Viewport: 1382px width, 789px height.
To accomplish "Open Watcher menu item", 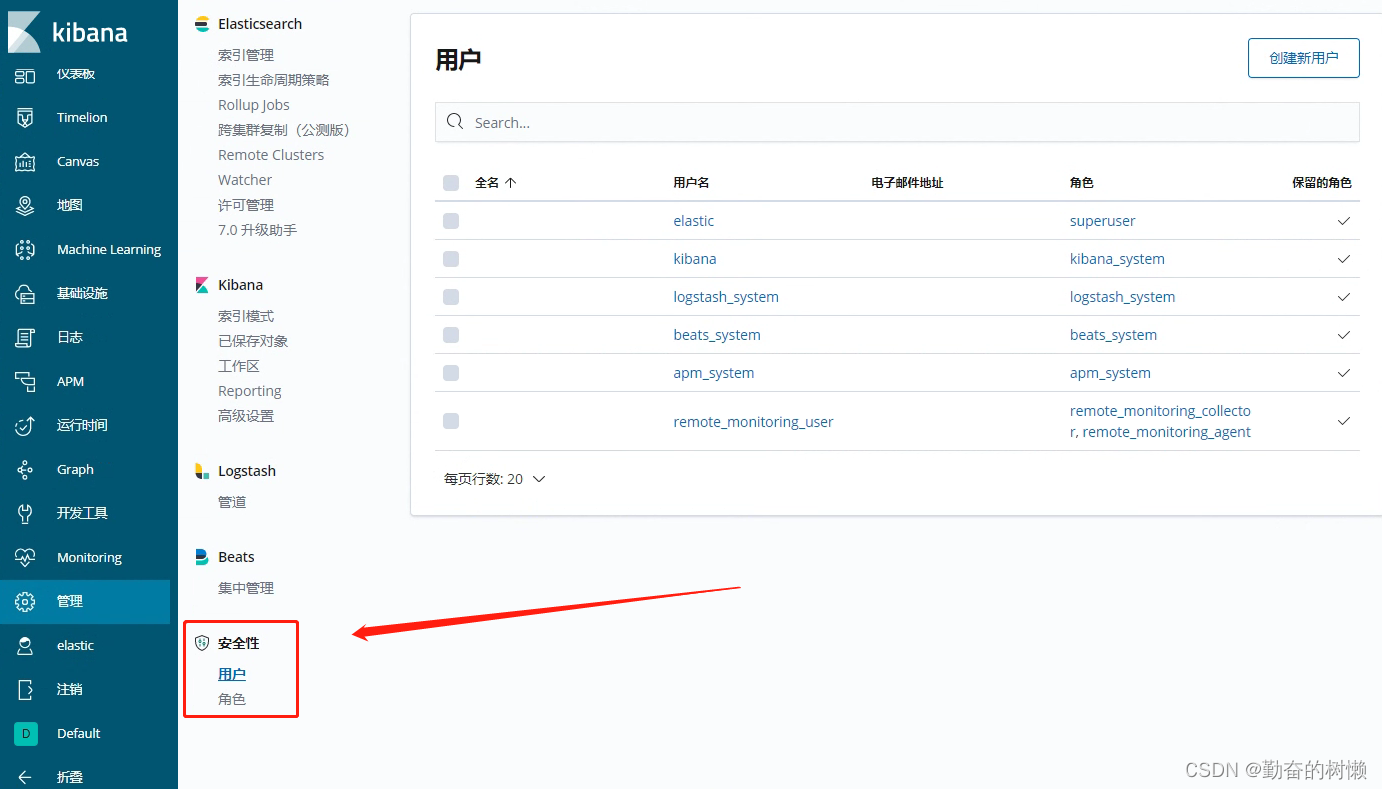I will (x=245, y=180).
